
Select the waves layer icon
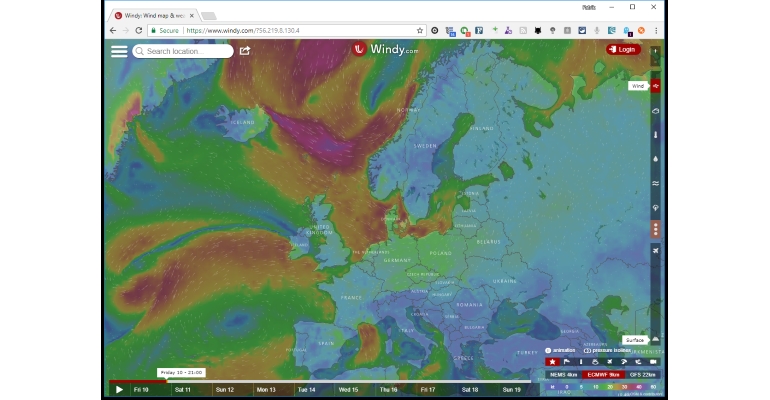(x=656, y=184)
